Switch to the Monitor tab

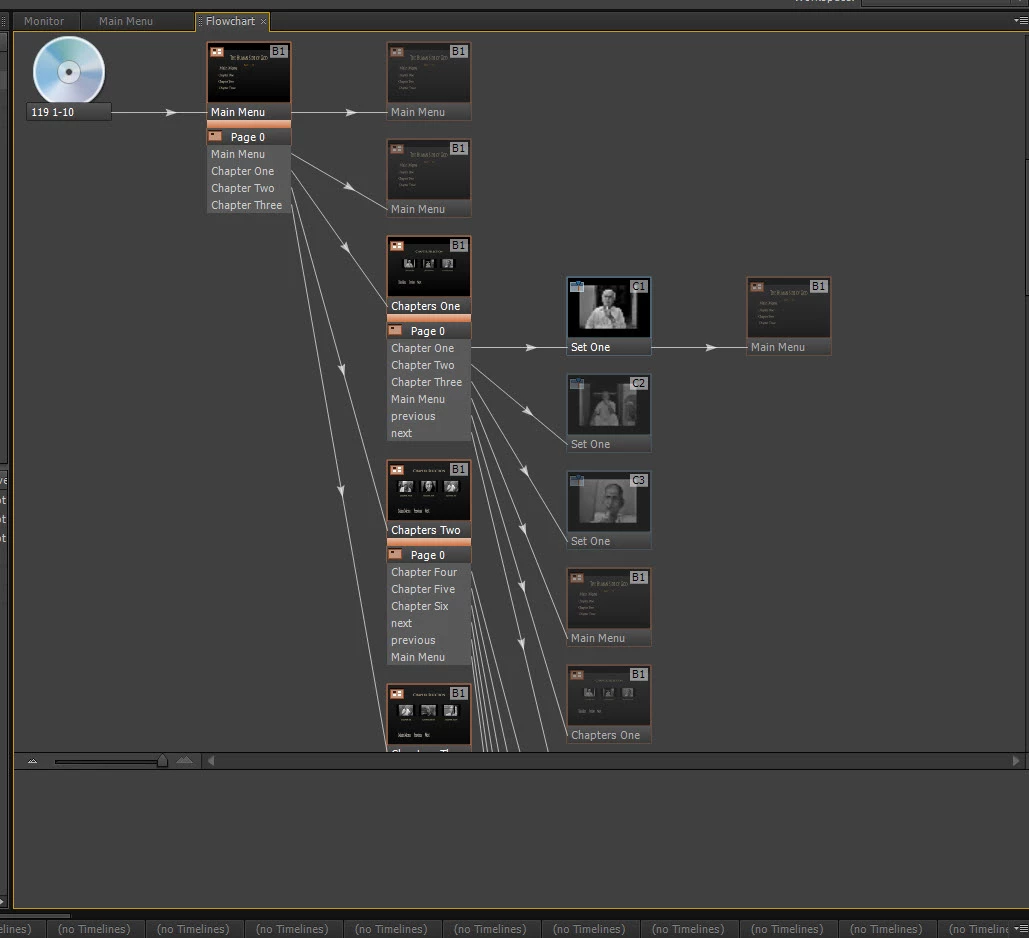pyautogui.click(x=44, y=21)
